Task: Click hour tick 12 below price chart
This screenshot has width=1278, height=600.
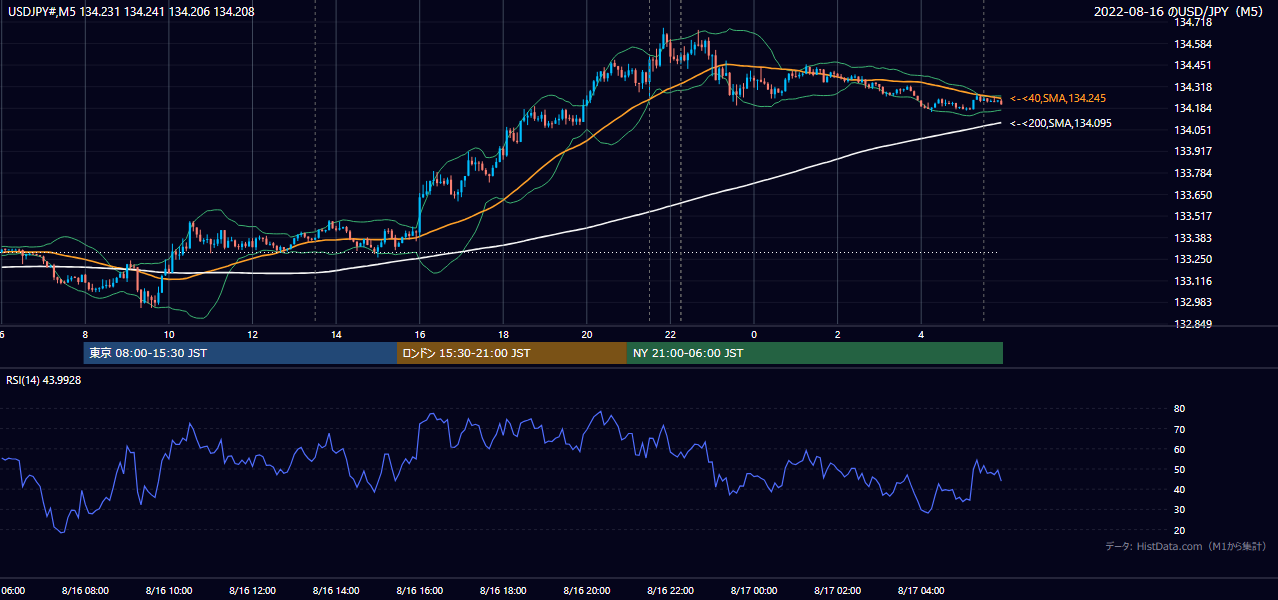Action: pyautogui.click(x=253, y=334)
